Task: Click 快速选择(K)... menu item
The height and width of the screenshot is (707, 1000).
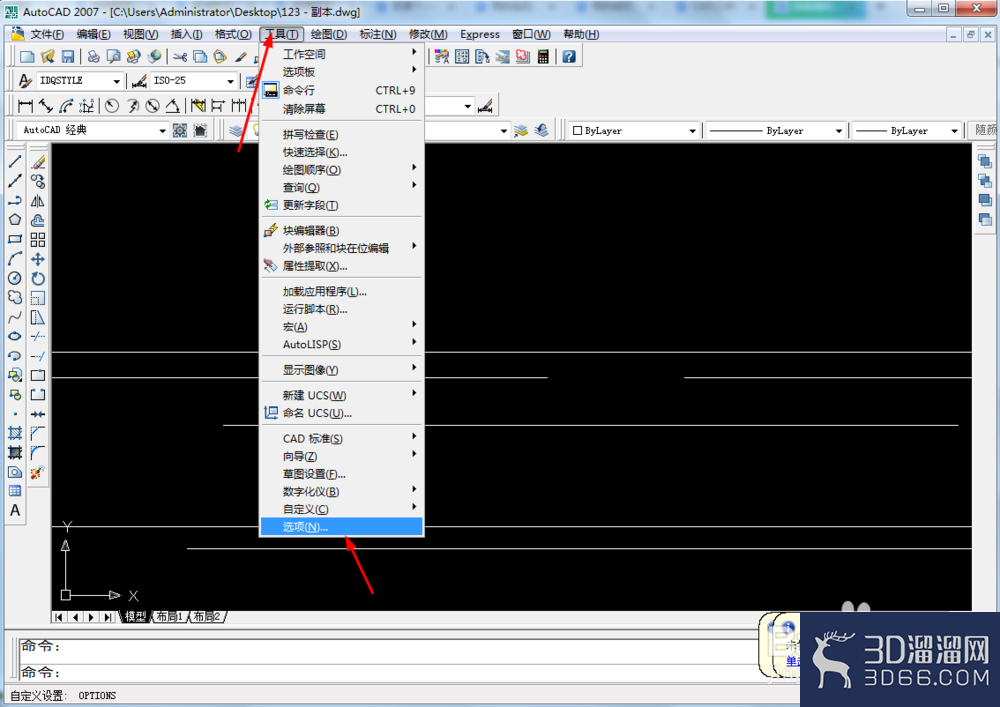Action: (x=341, y=152)
